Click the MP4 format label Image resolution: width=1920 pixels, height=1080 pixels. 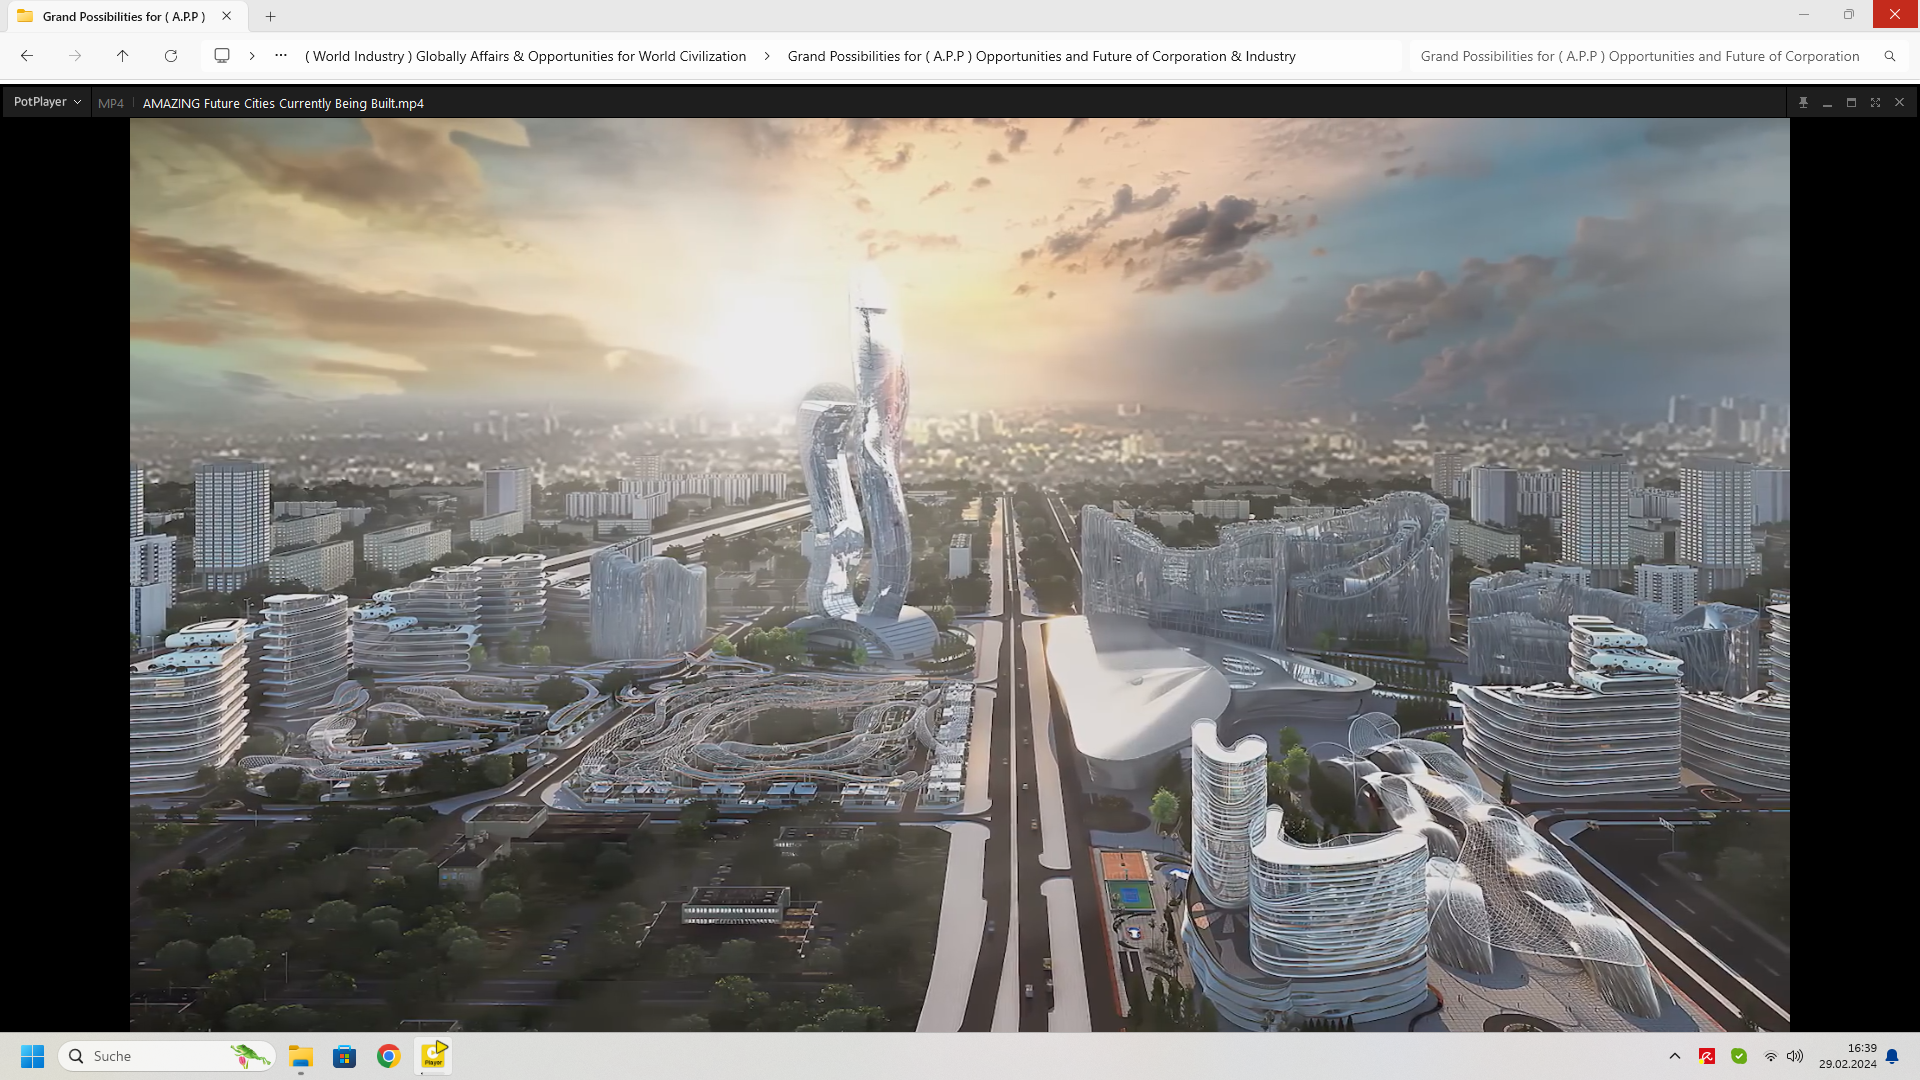111,103
